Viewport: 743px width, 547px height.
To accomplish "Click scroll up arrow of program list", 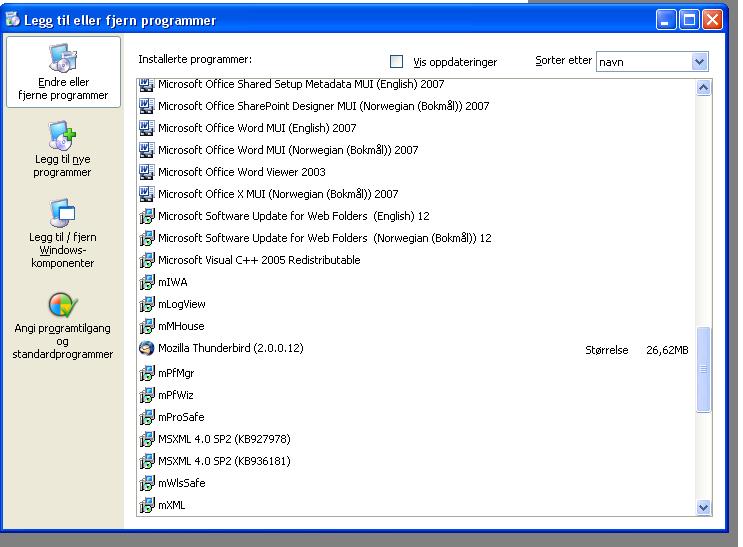I will point(703,88).
